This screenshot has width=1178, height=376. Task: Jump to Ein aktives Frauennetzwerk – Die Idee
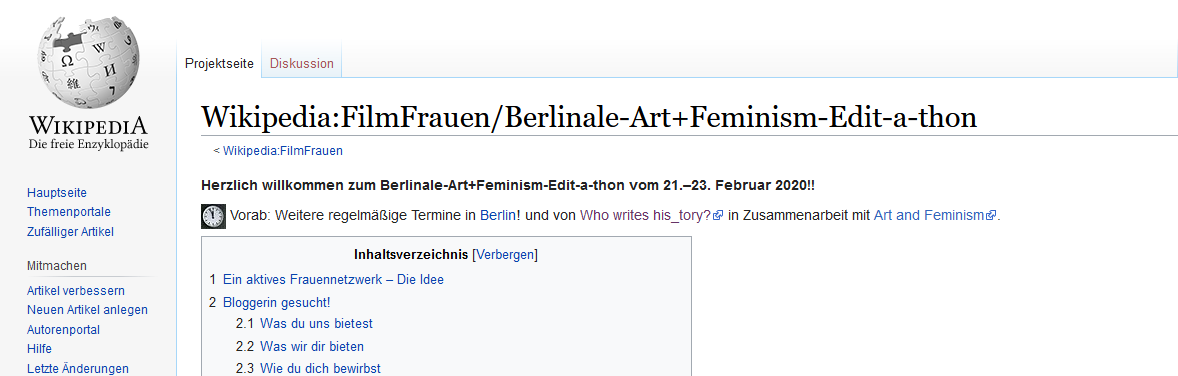coord(333,280)
